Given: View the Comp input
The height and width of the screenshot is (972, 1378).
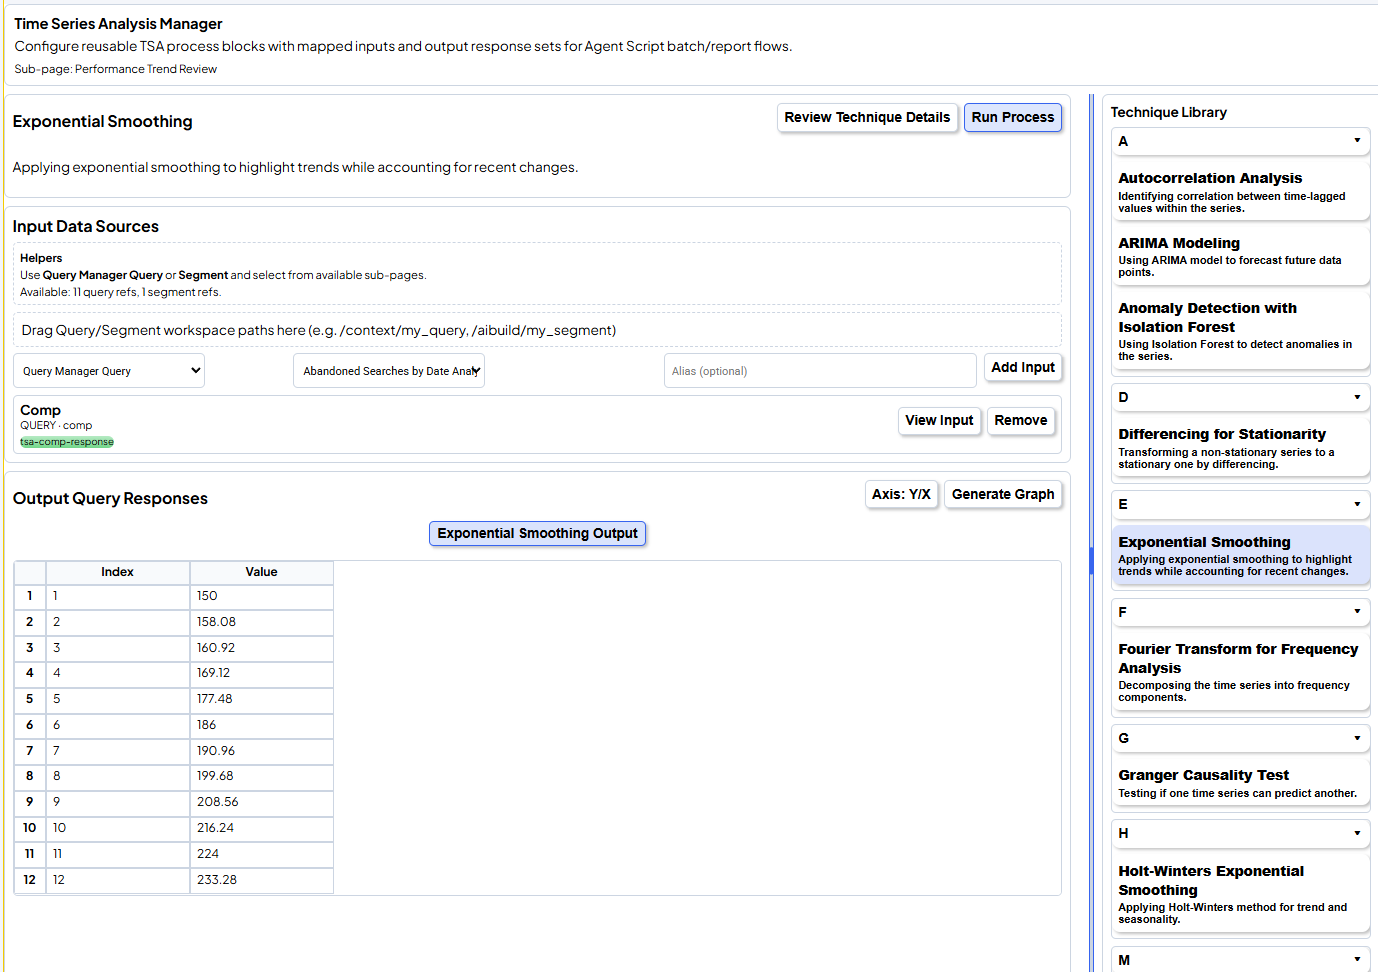Looking at the screenshot, I should click(x=938, y=421).
